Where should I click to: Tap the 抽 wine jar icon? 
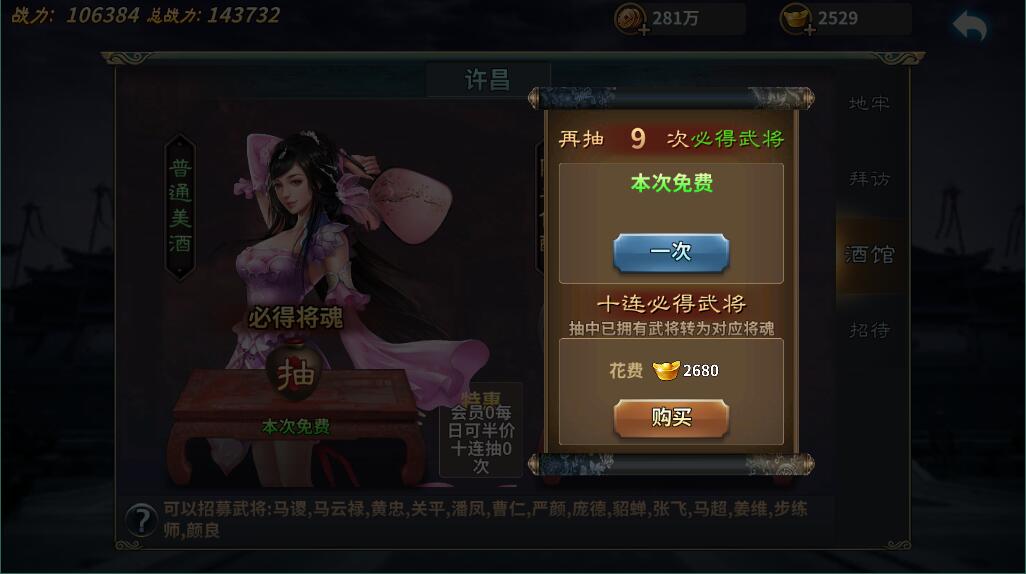(x=294, y=372)
